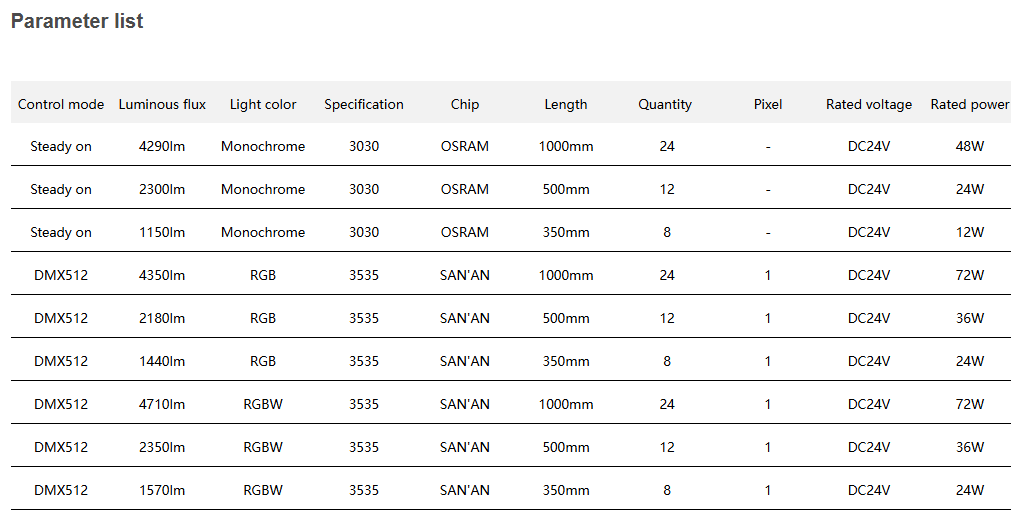Select the Luminous flux column header
Viewport: 1026px width, 526px height.
162,104
